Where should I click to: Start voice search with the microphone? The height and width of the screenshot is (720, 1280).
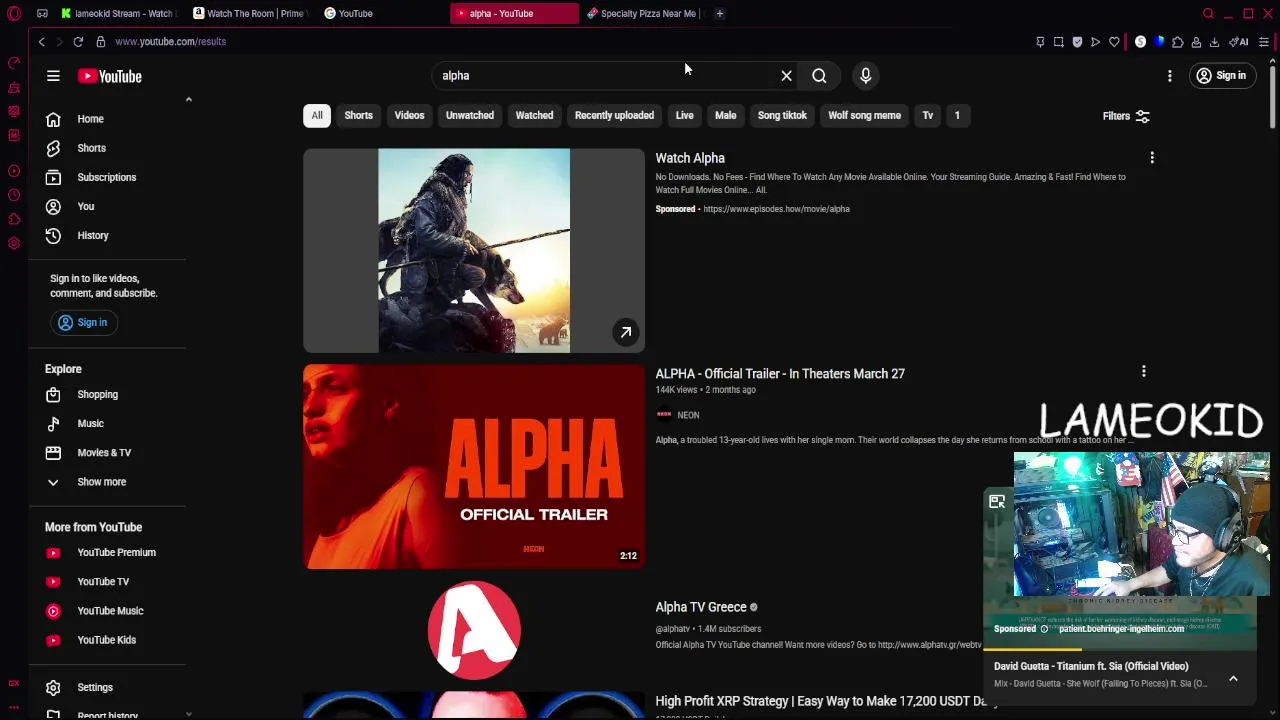click(x=866, y=76)
